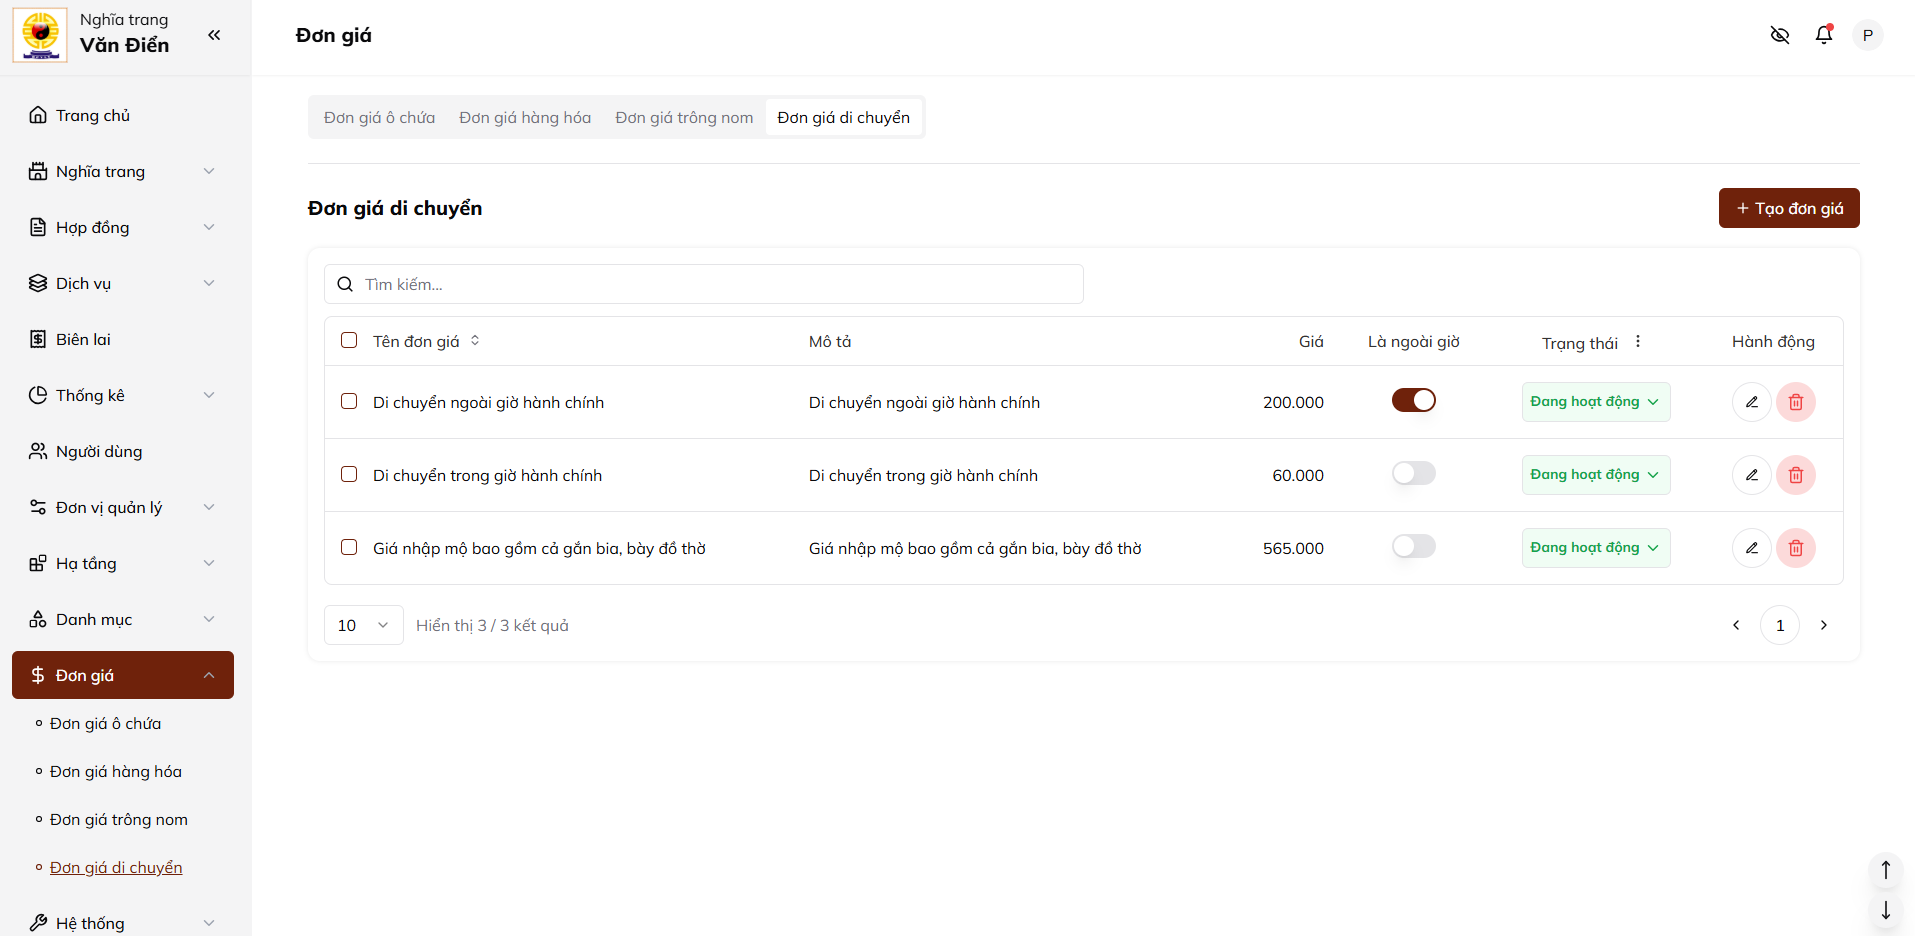The width and height of the screenshot is (1915, 936).
Task: Switch to the Đơn giá trông nom tab
Action: 684,118
